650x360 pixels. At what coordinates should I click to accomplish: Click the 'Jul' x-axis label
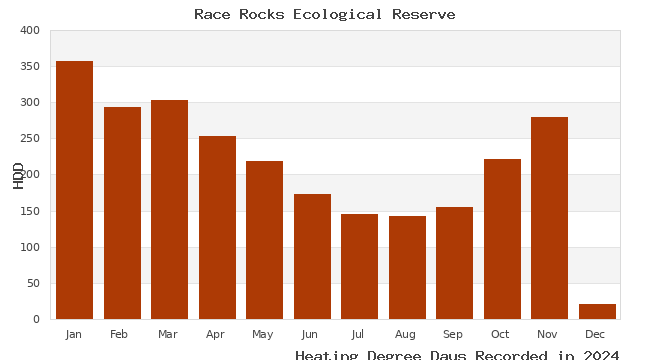coord(357,334)
